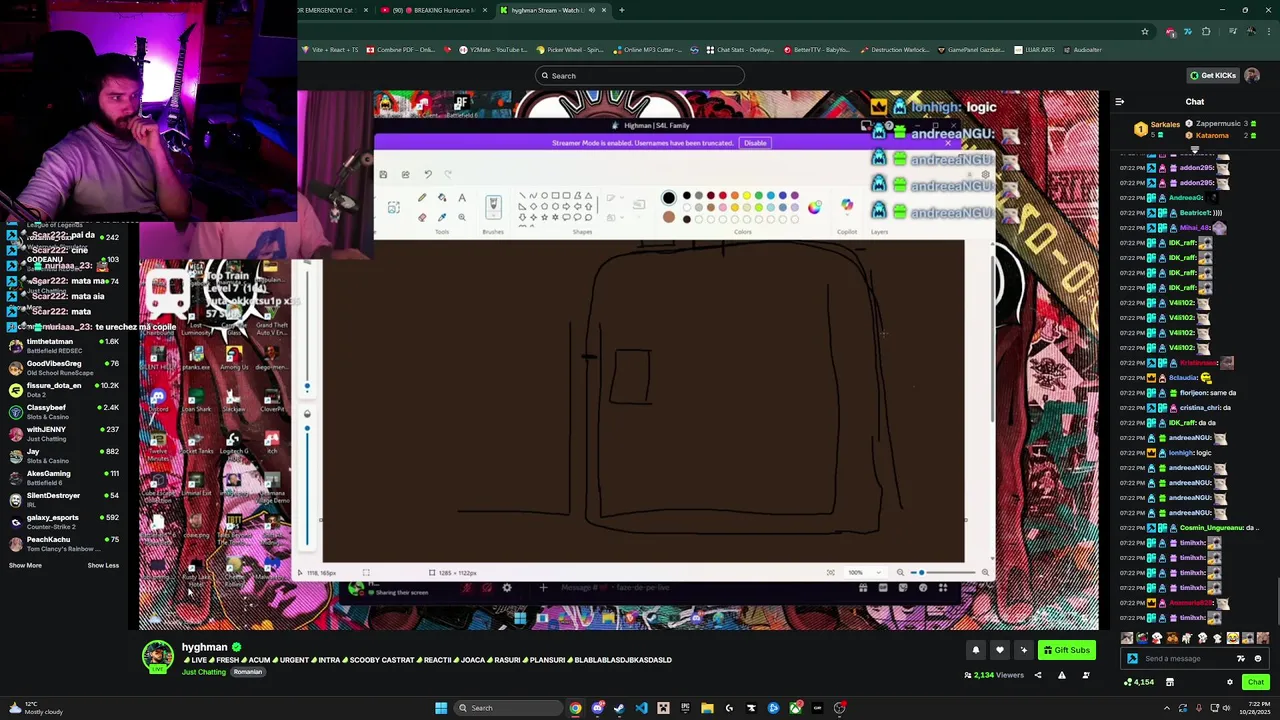Select the Fill bucket tool in Paint

(x=442, y=198)
